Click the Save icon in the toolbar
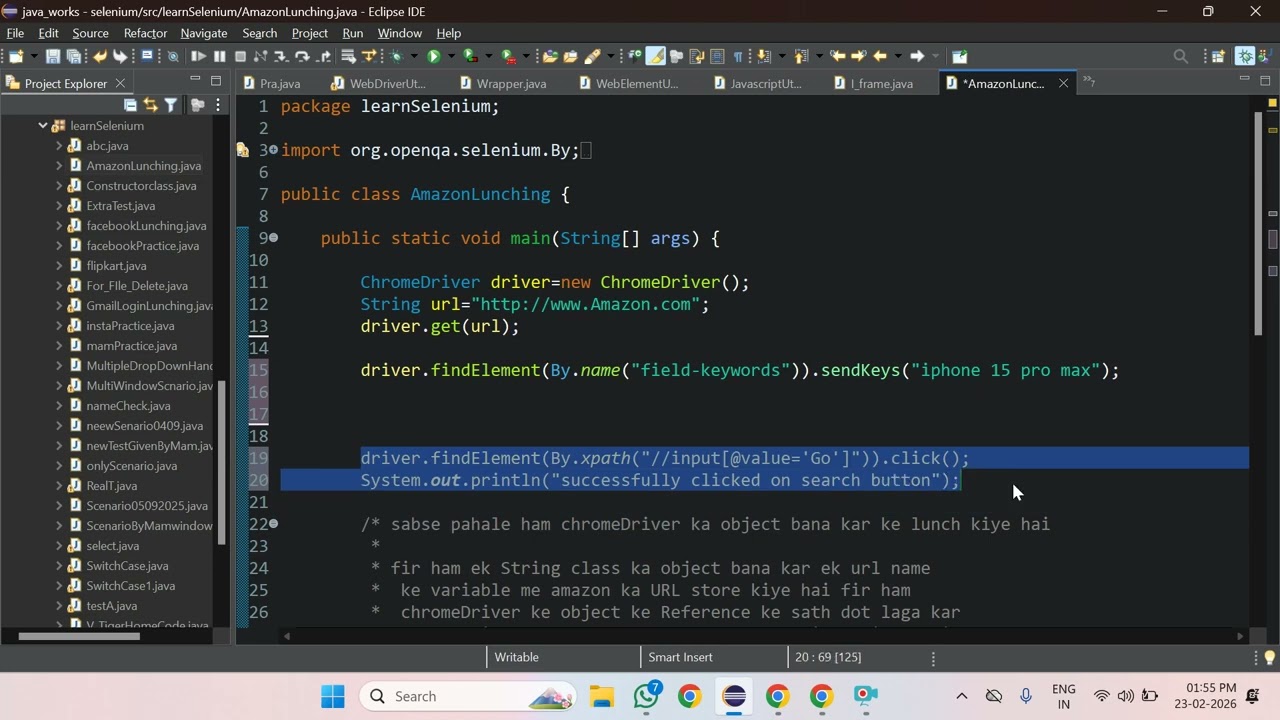Screen dimensions: 1280x720 pos(53,56)
